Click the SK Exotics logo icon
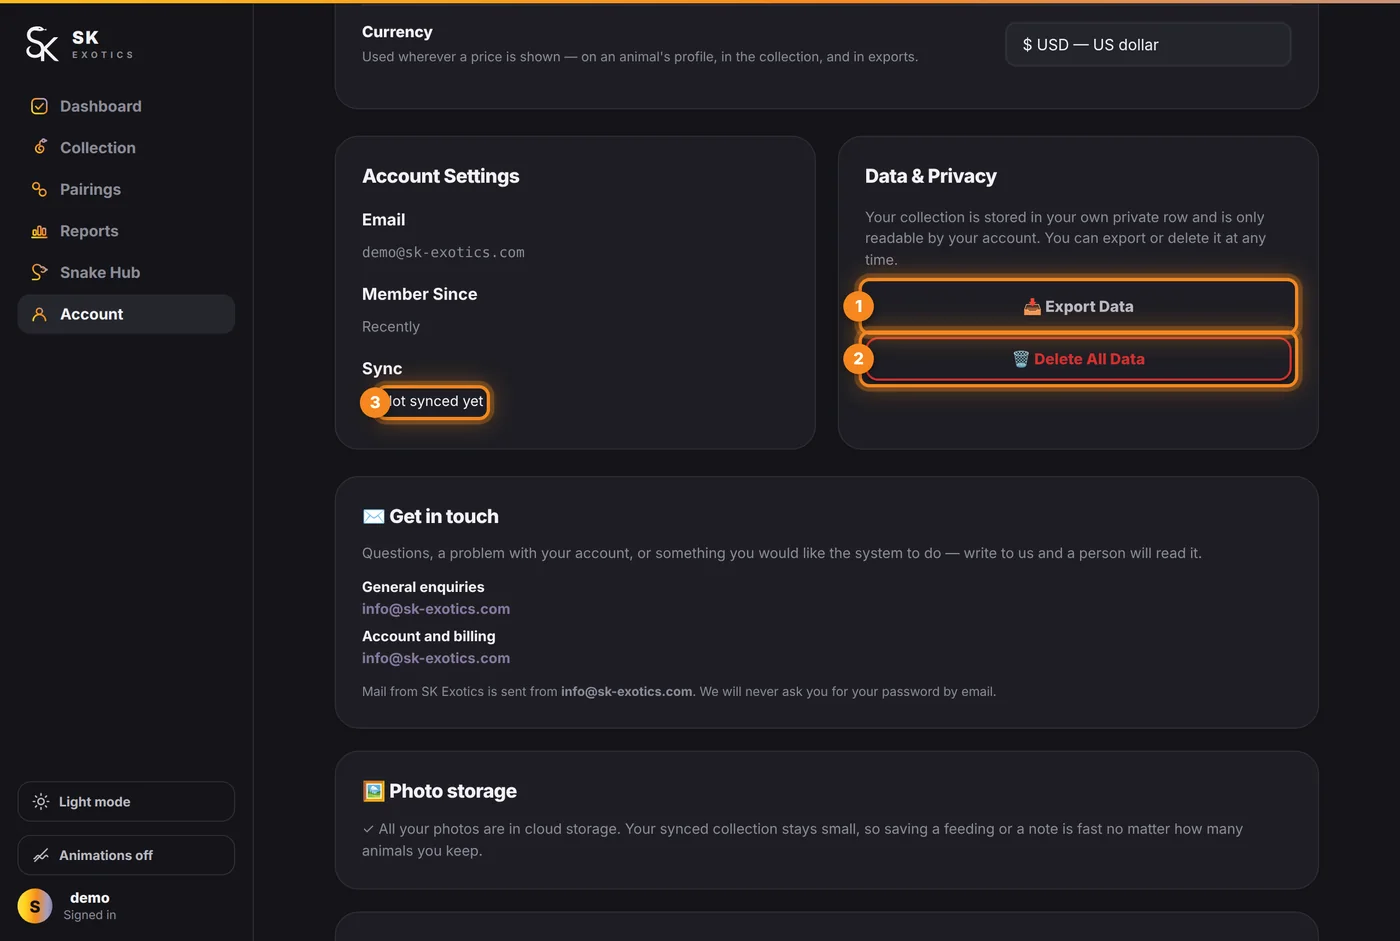This screenshot has height=941, width=1400. point(42,44)
